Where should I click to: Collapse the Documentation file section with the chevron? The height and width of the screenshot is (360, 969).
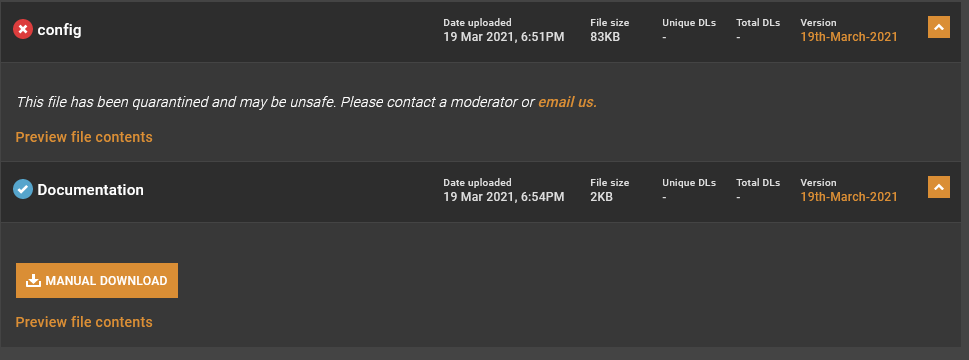pos(939,187)
